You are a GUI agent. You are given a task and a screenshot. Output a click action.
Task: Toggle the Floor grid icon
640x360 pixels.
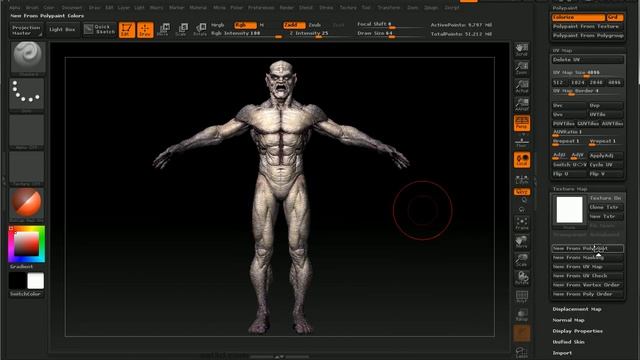(x=522, y=142)
